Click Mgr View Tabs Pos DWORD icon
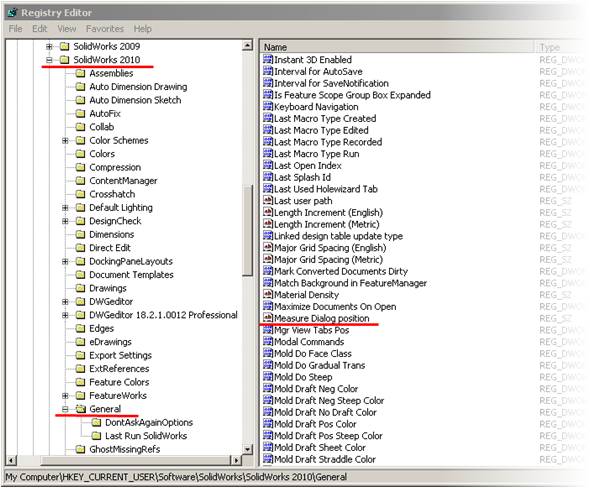 [x=268, y=330]
